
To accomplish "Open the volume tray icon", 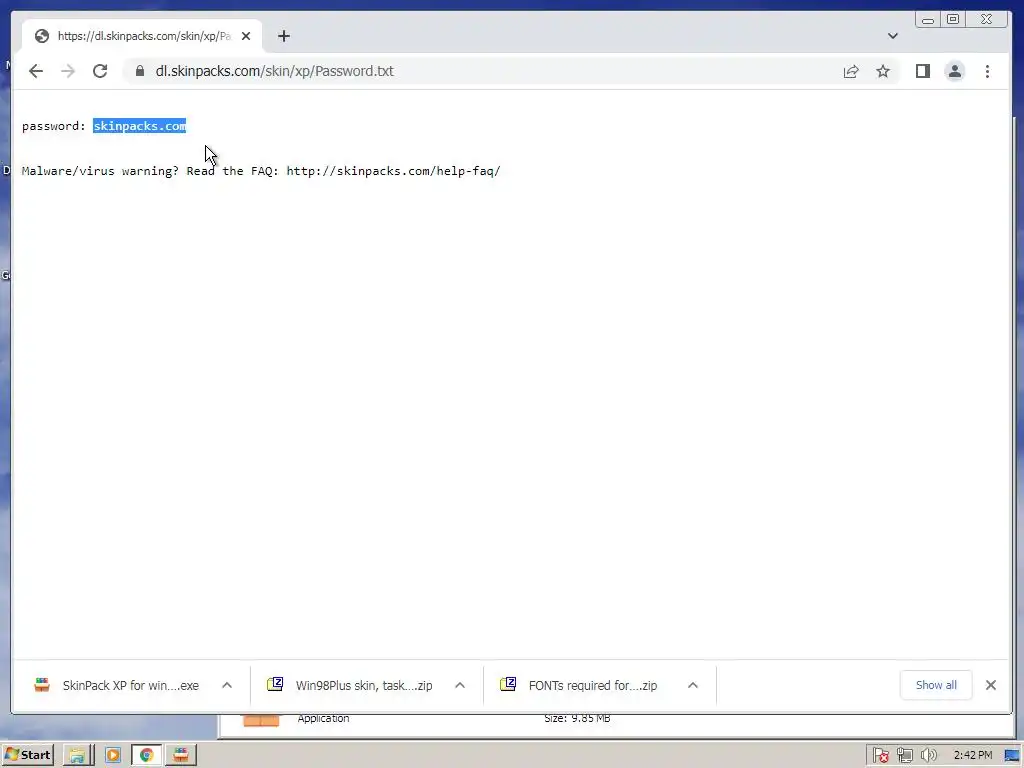I will pos(928,756).
